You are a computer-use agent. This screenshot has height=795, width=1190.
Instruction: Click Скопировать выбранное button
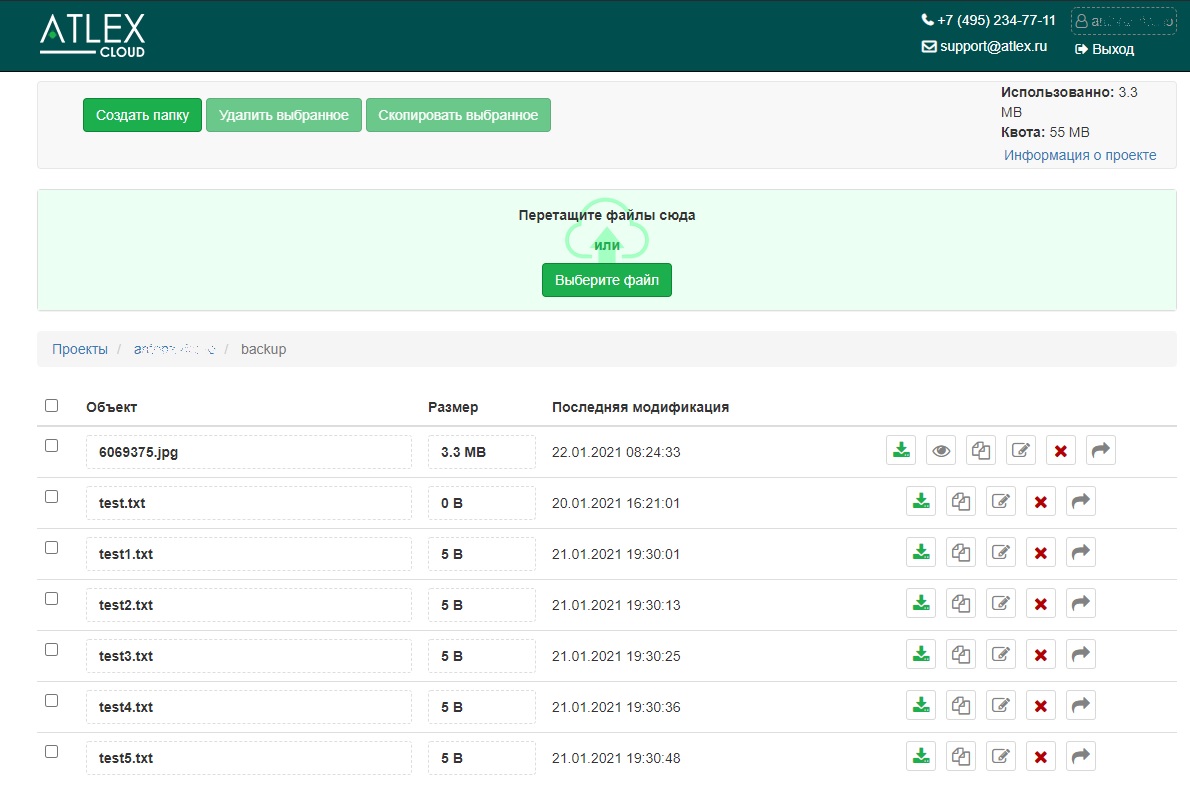(x=458, y=115)
